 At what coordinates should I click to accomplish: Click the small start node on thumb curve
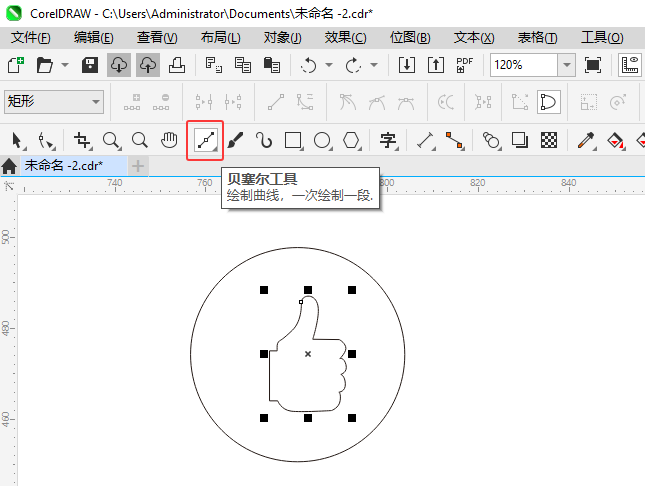pyautogui.click(x=301, y=302)
